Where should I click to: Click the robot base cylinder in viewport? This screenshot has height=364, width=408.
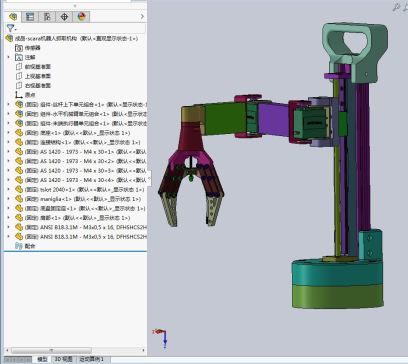337,283
